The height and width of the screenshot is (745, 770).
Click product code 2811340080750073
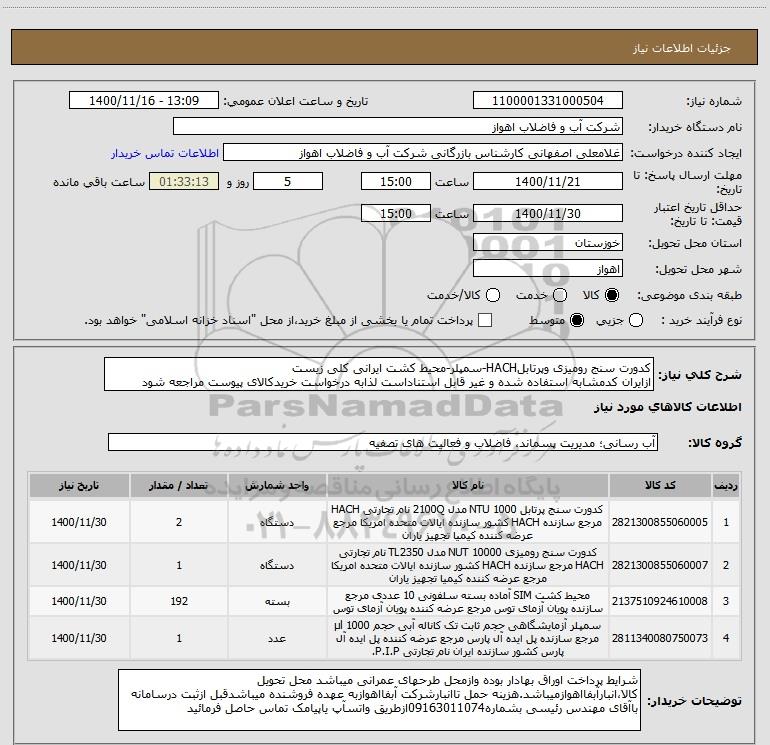(660, 638)
